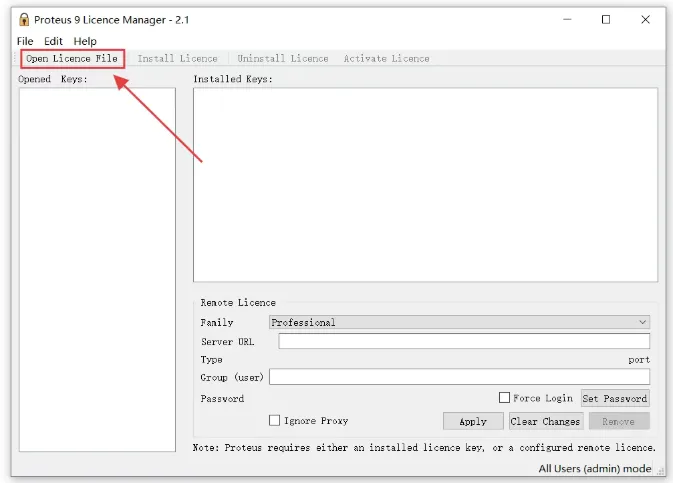Click the Group (user) input field
The image size is (673, 483).
click(x=459, y=377)
